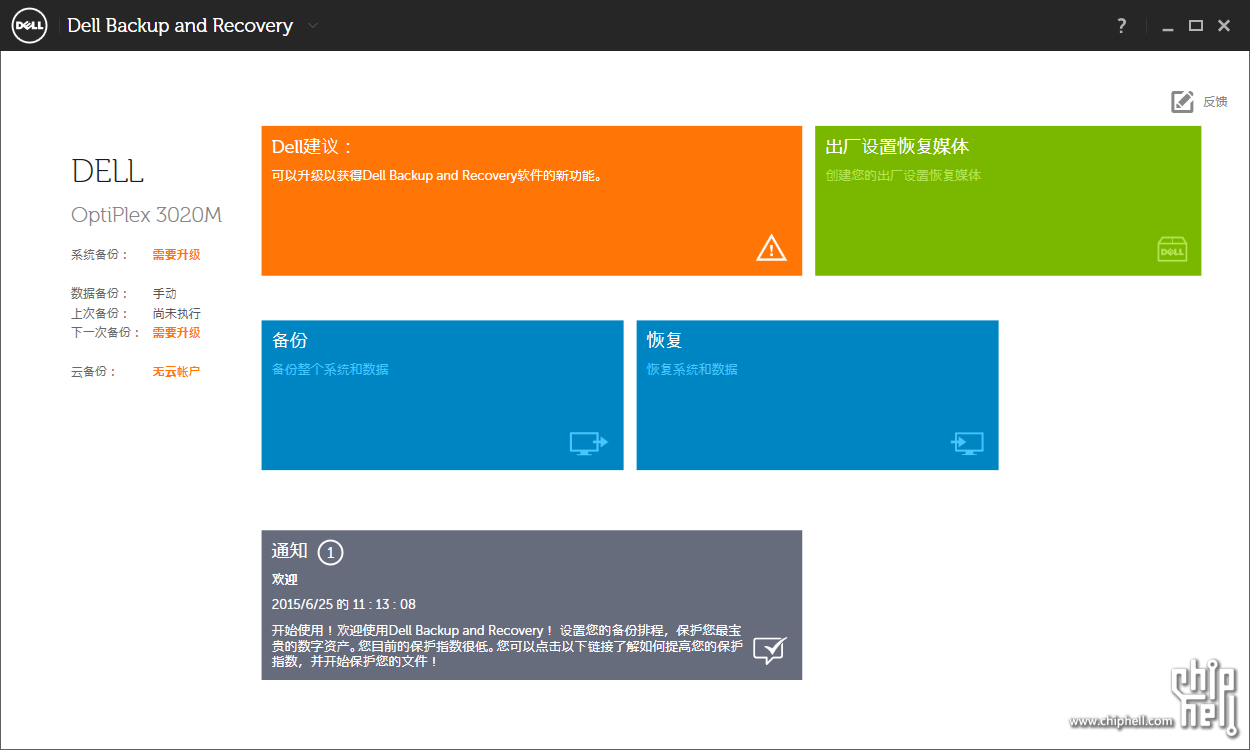Open the title dropdown chevron
The width and height of the screenshot is (1250, 750).
click(313, 25)
